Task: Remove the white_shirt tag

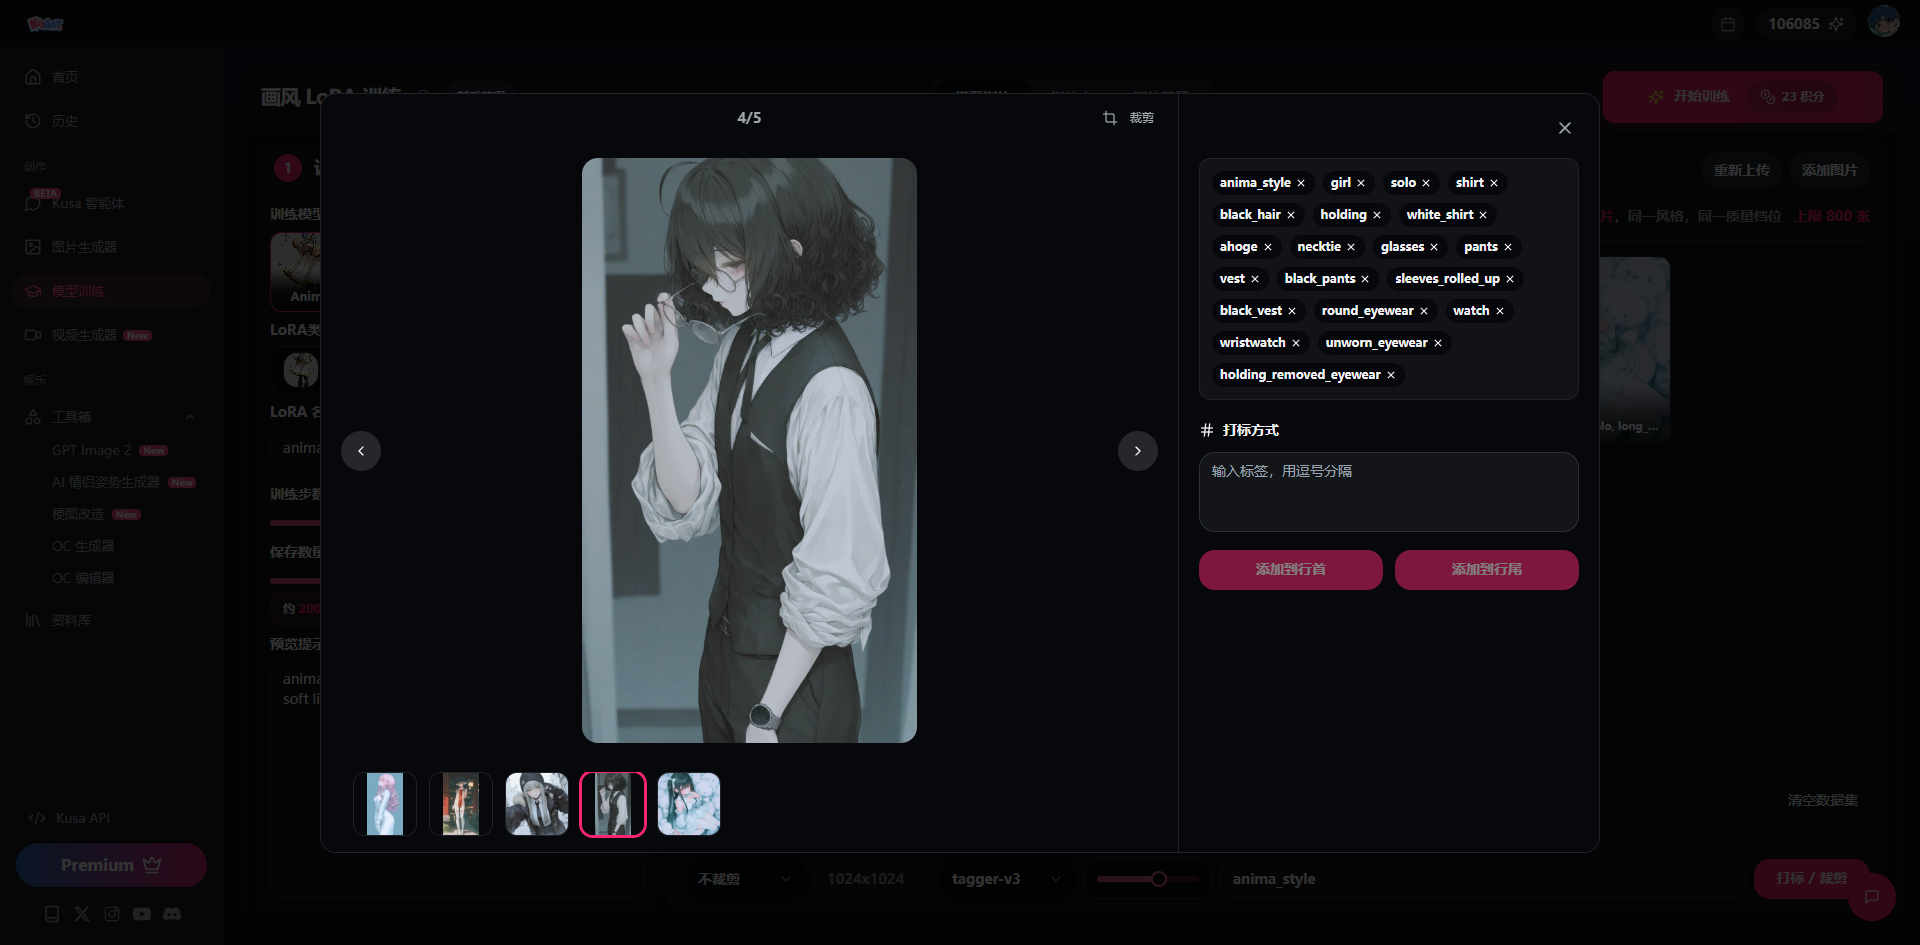Action: click(x=1483, y=215)
